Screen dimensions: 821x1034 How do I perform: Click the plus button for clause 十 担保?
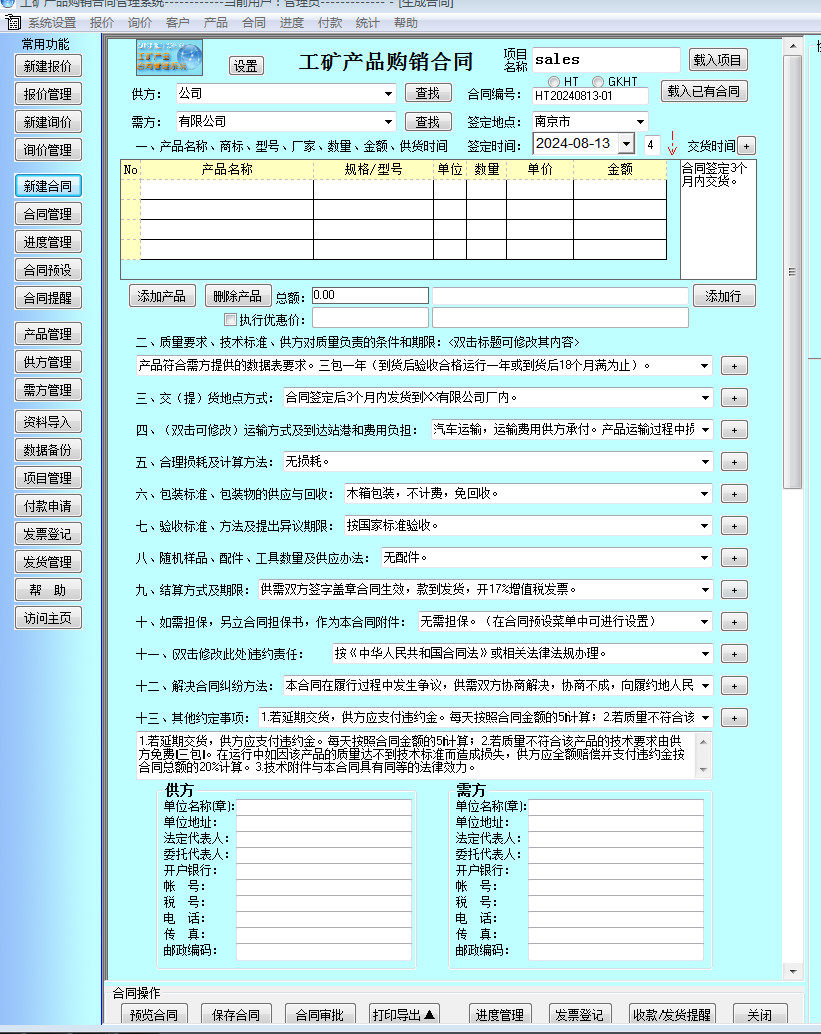click(734, 622)
